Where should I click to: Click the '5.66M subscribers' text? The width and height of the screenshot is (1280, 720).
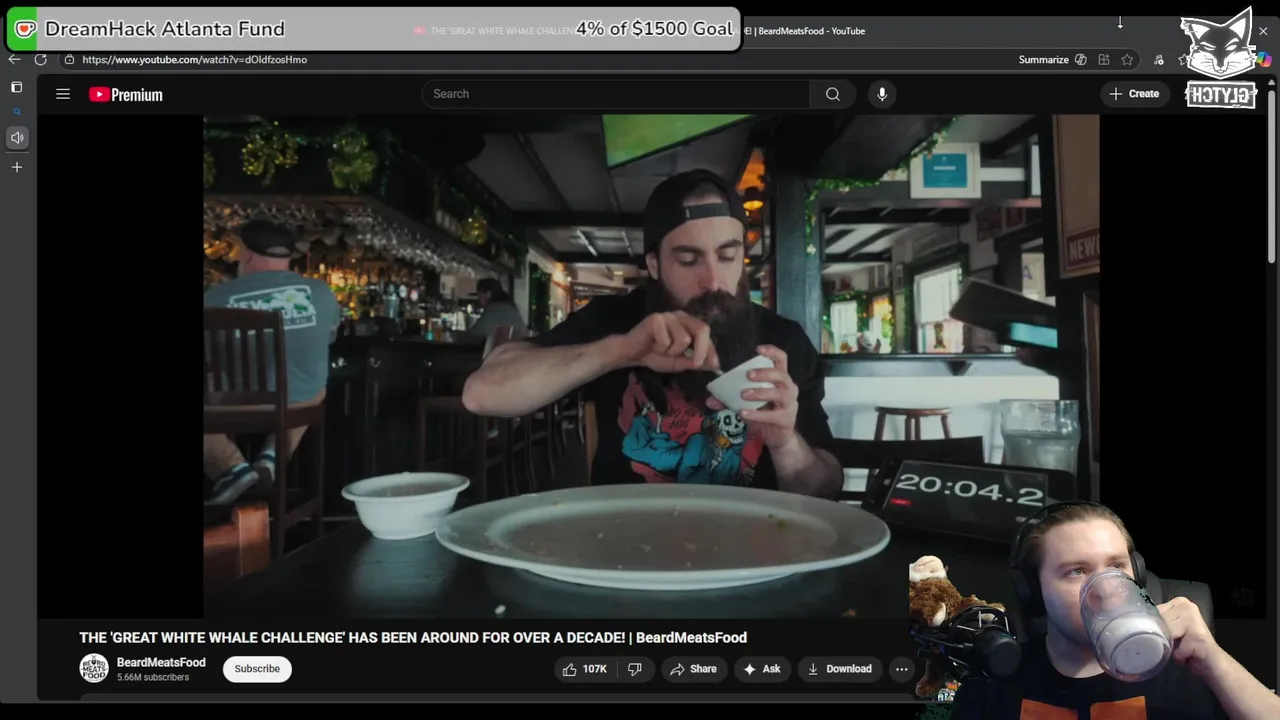(x=153, y=678)
